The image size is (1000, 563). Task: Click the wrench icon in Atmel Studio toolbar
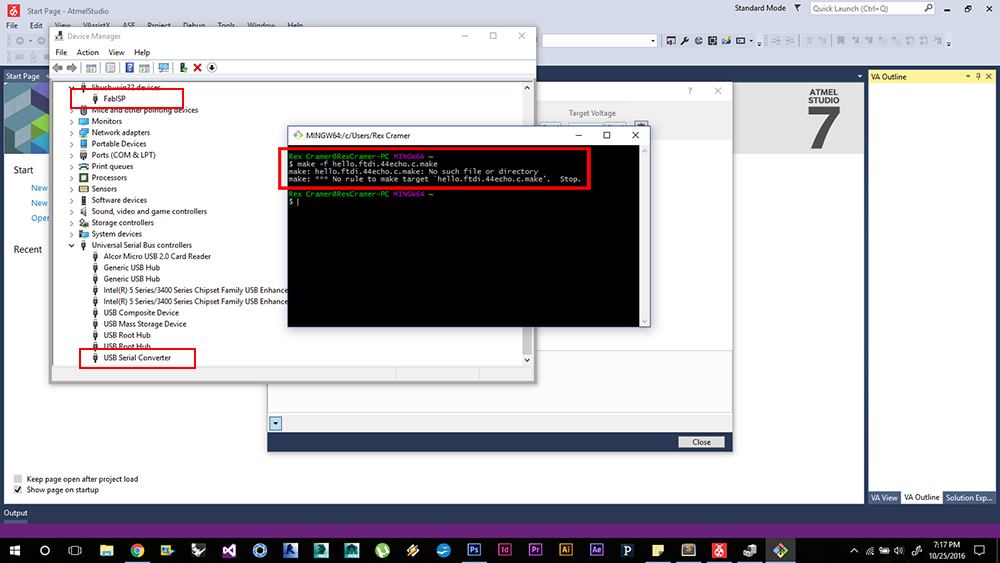[x=684, y=41]
